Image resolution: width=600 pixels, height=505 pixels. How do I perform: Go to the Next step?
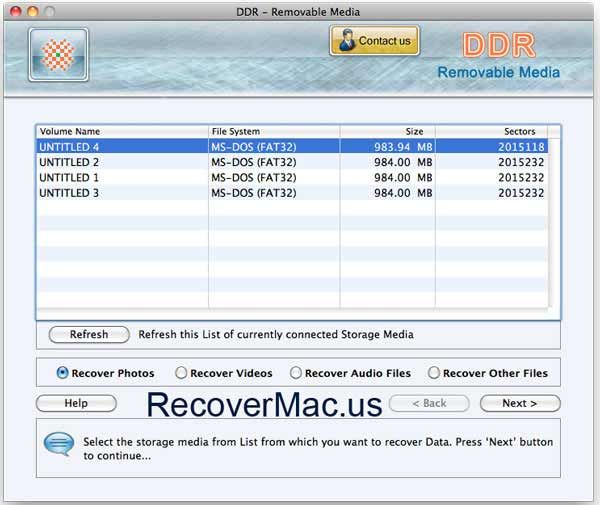pos(520,403)
